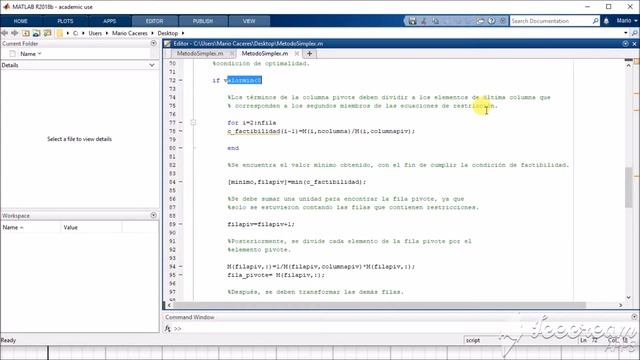Switch to the PUBLISH ribbon tab

click(203, 21)
